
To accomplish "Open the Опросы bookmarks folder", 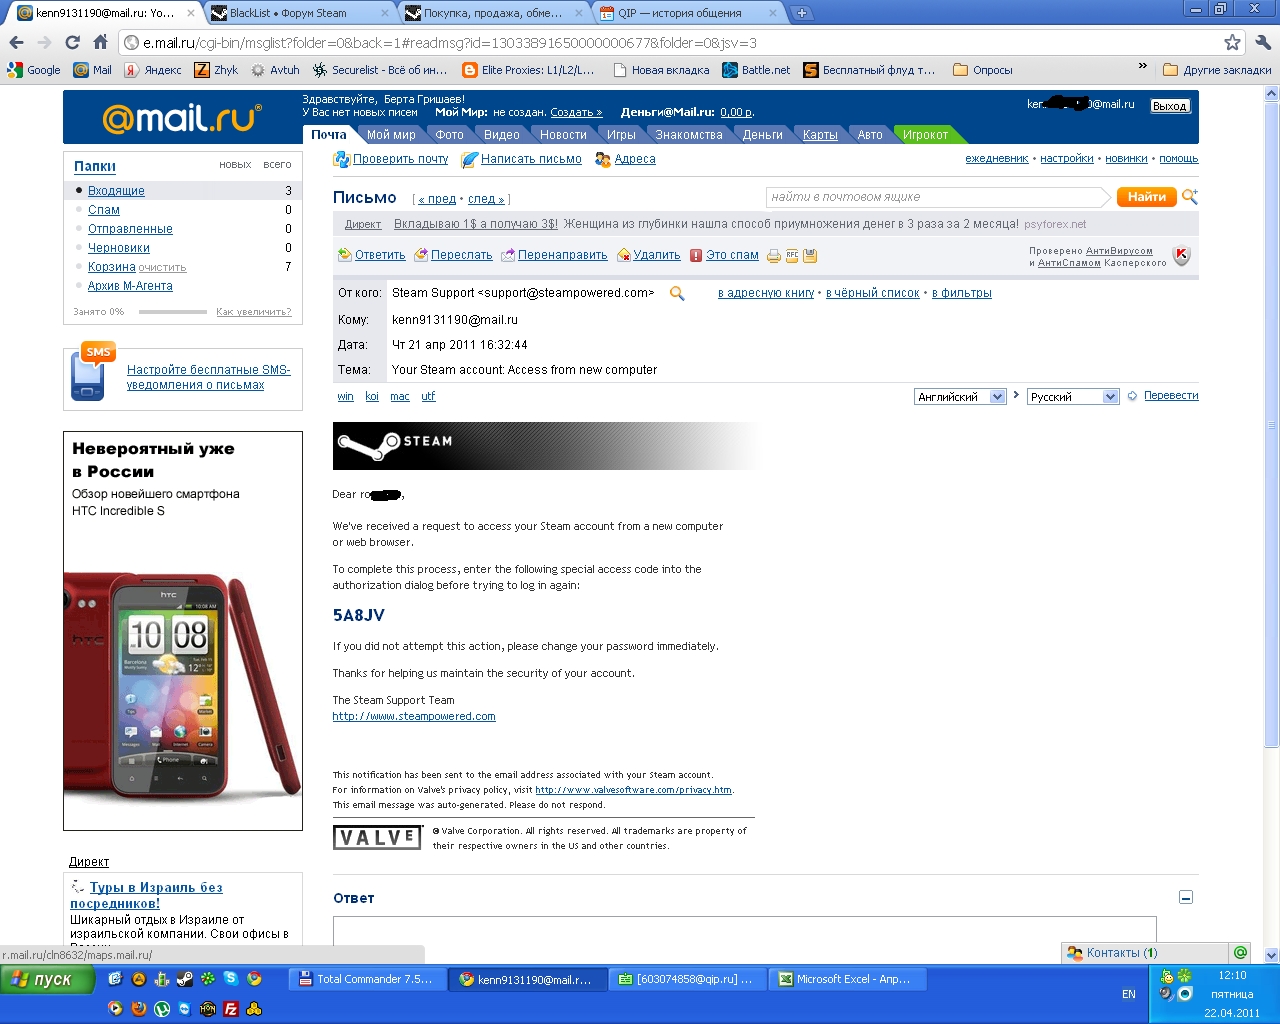I will (x=983, y=70).
